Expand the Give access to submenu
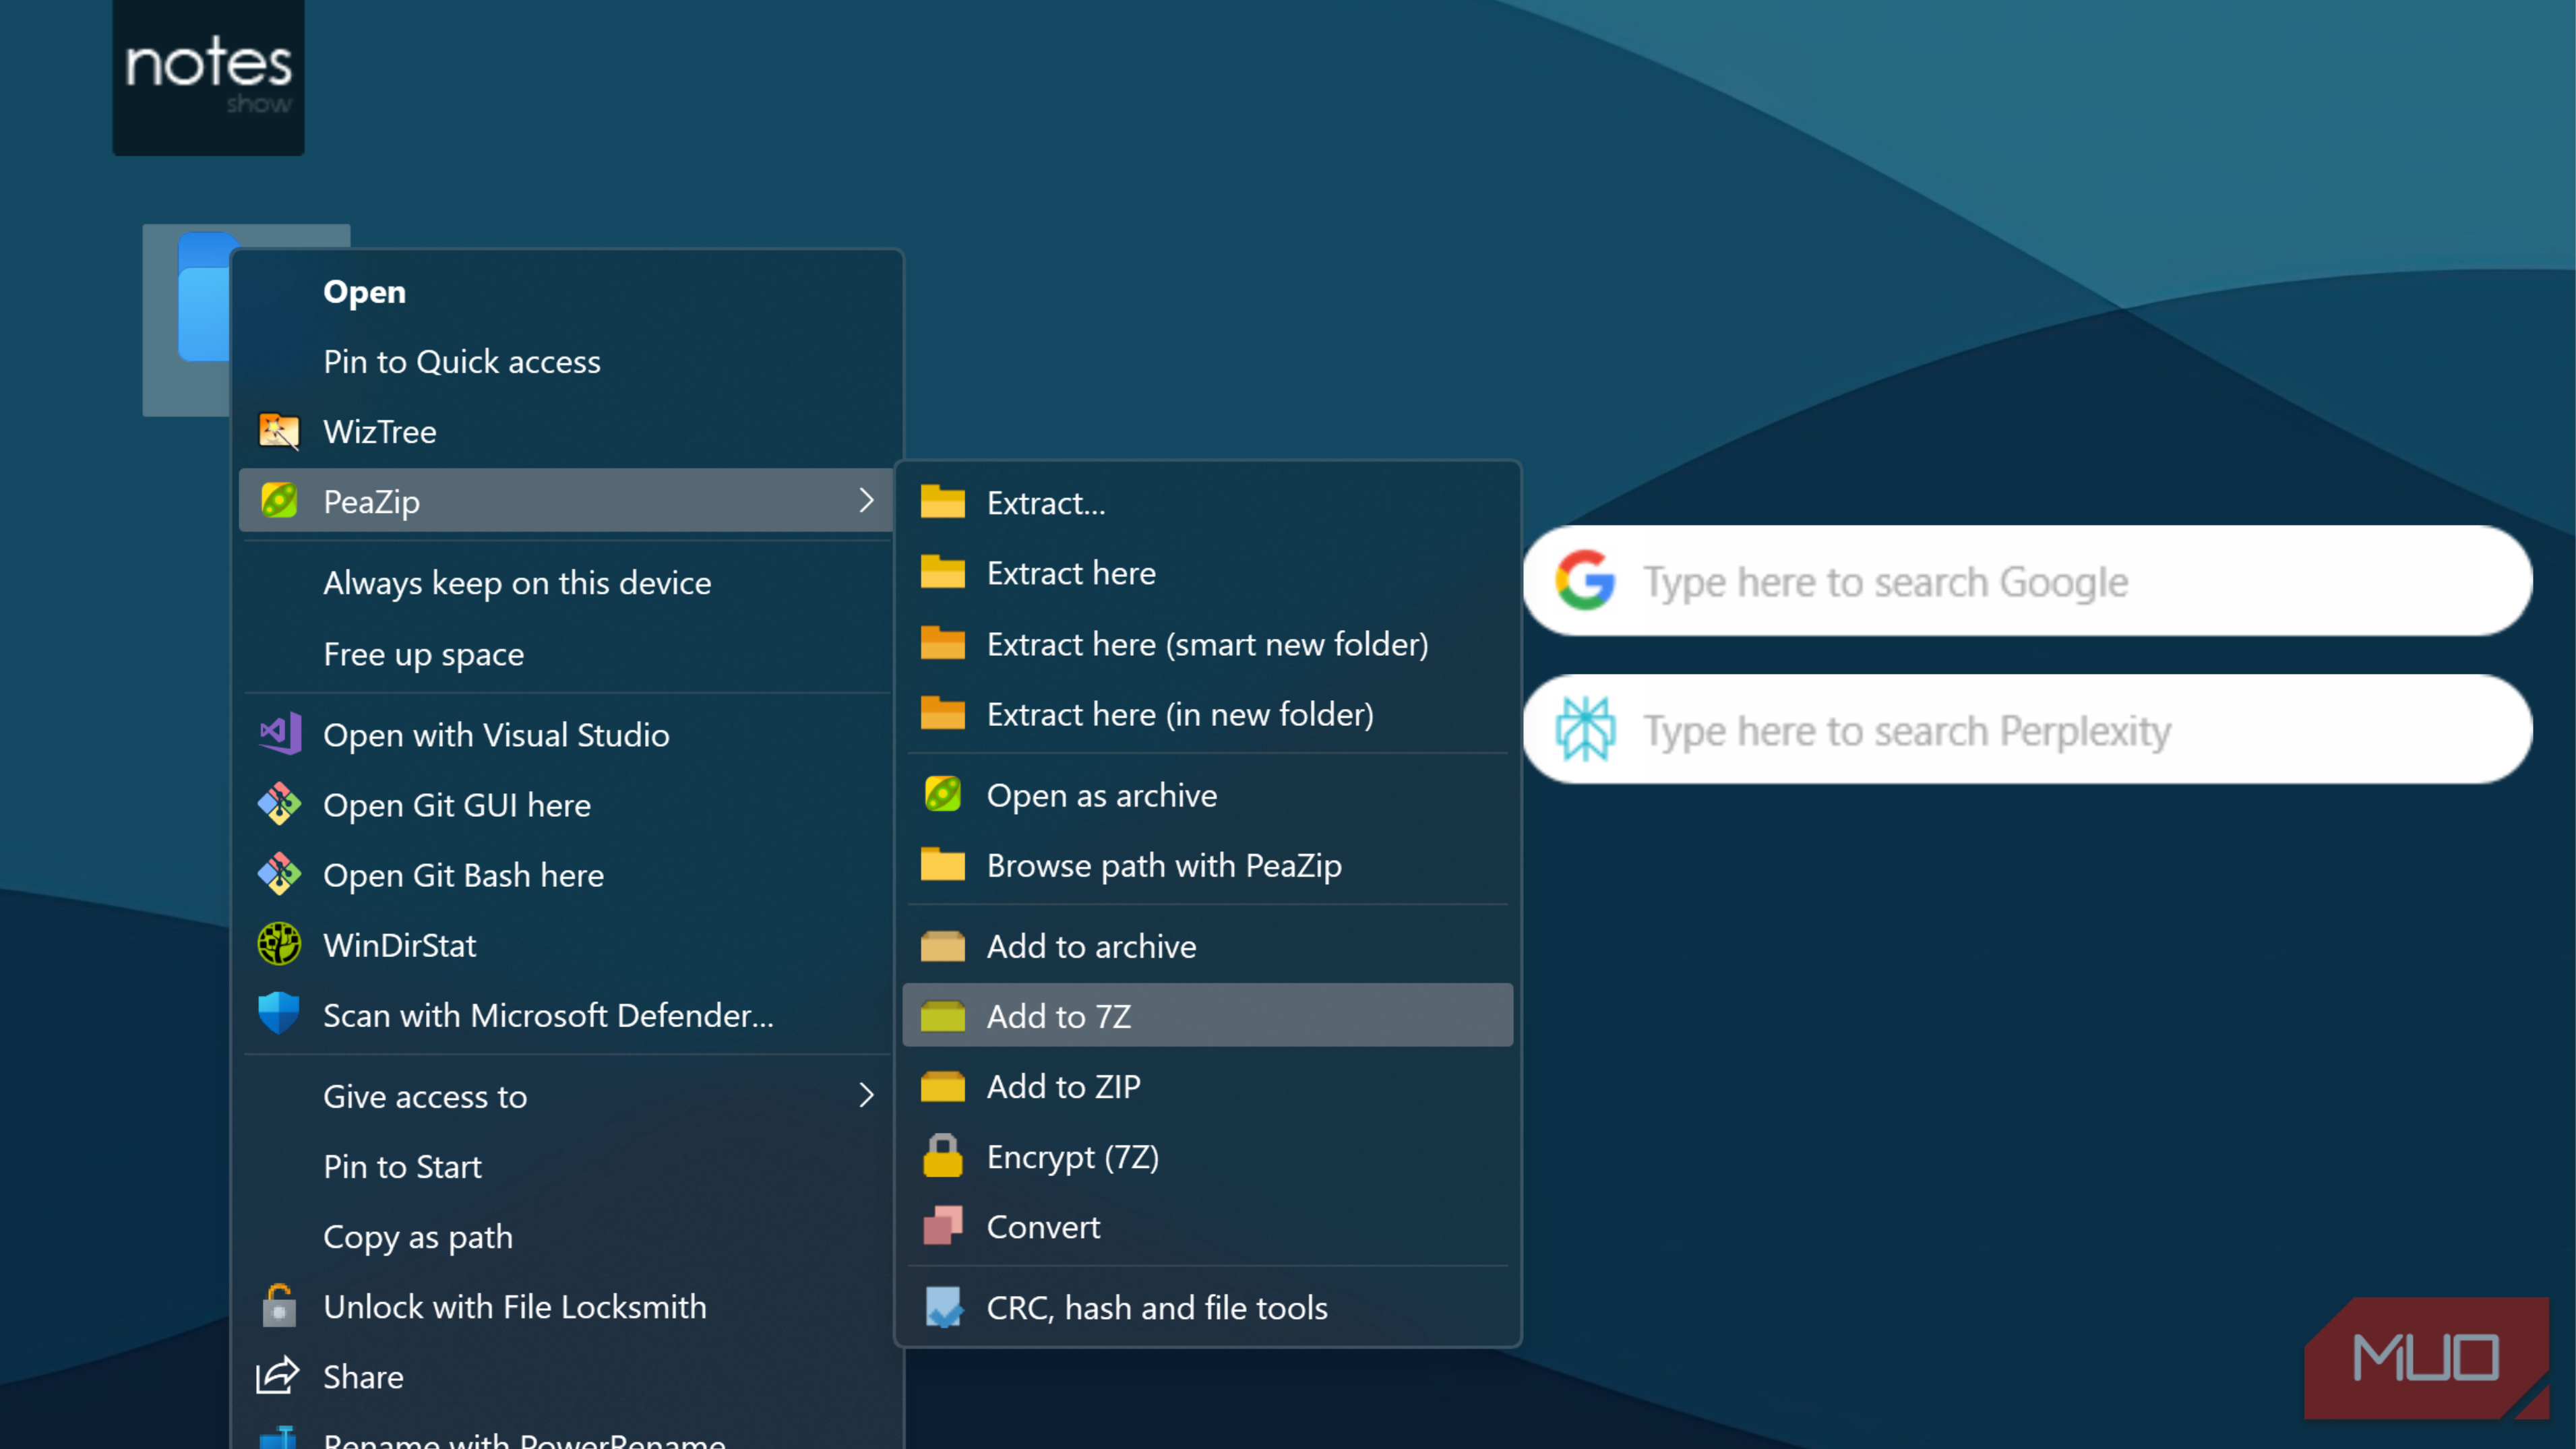The height and width of the screenshot is (1449, 2576). coord(866,1096)
